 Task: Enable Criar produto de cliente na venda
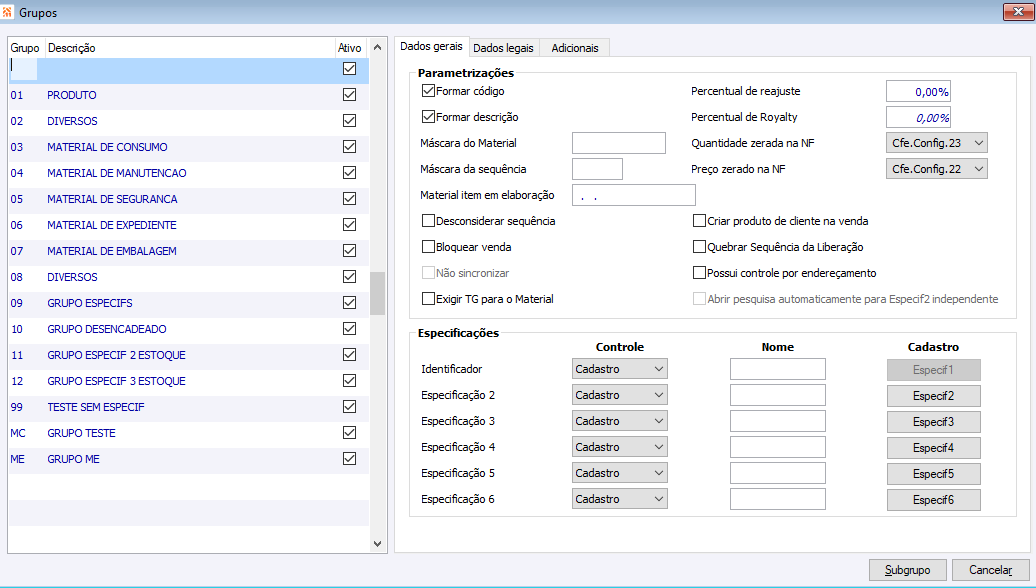pos(699,221)
